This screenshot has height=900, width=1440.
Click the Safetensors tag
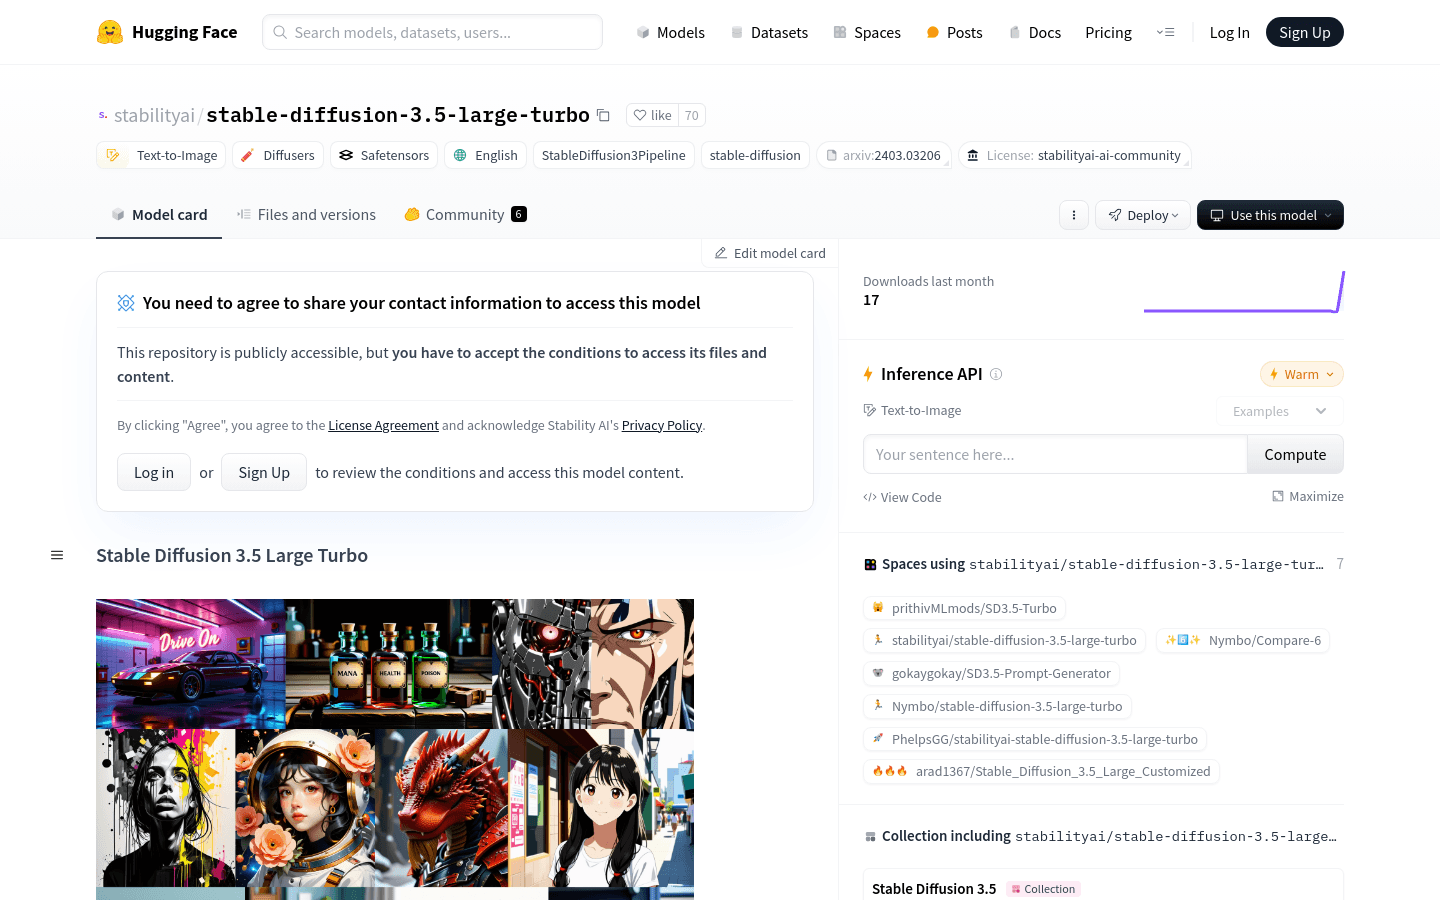[384, 155]
